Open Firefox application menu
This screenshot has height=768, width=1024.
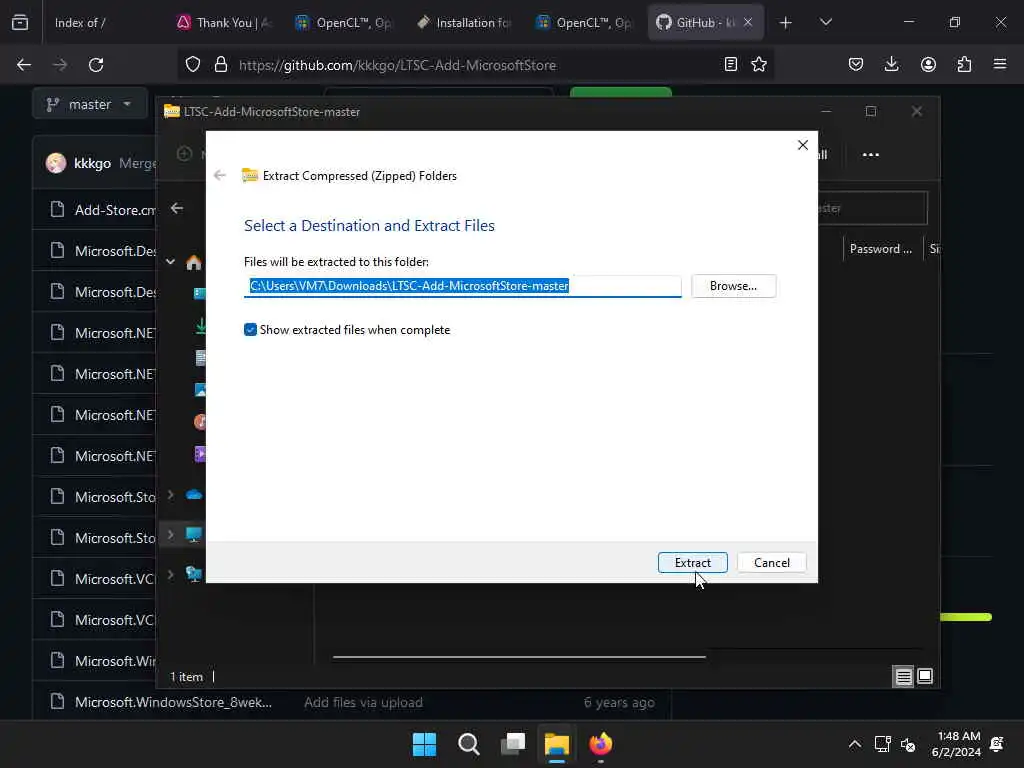(1000, 64)
